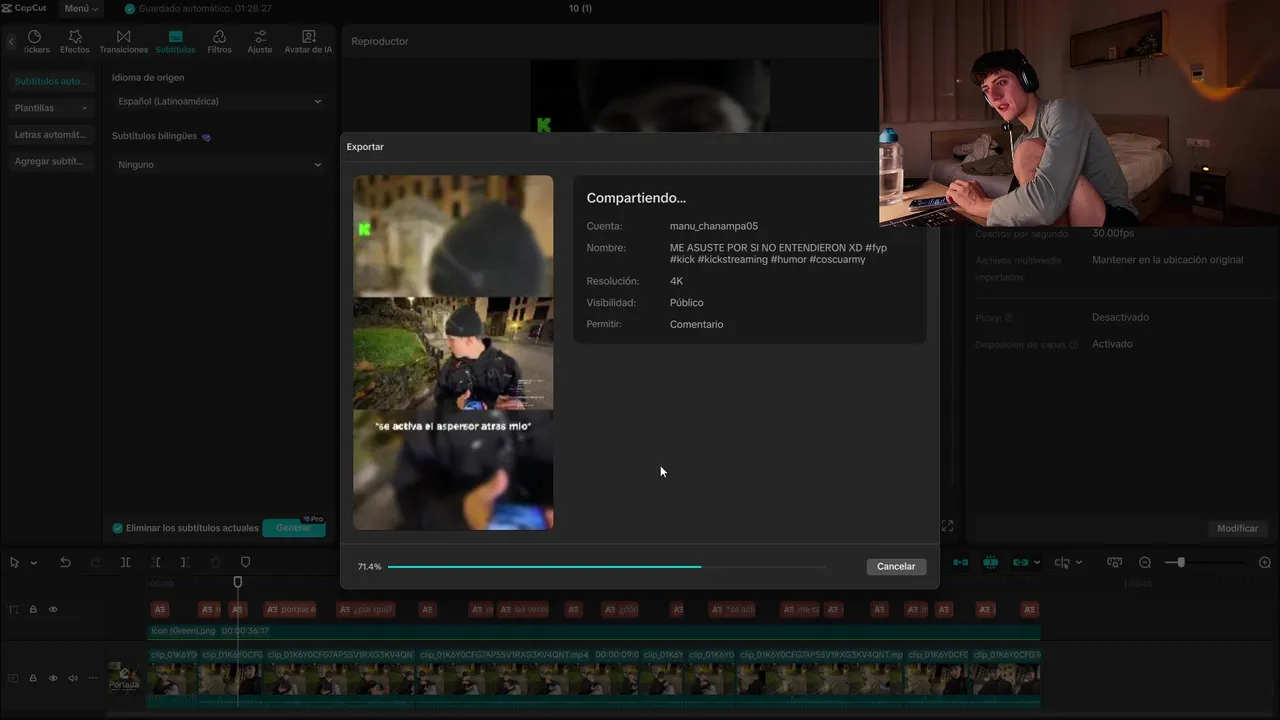Toggle the linkage icon
This screenshot has width=1280, height=720.
pyautogui.click(x=1021, y=563)
